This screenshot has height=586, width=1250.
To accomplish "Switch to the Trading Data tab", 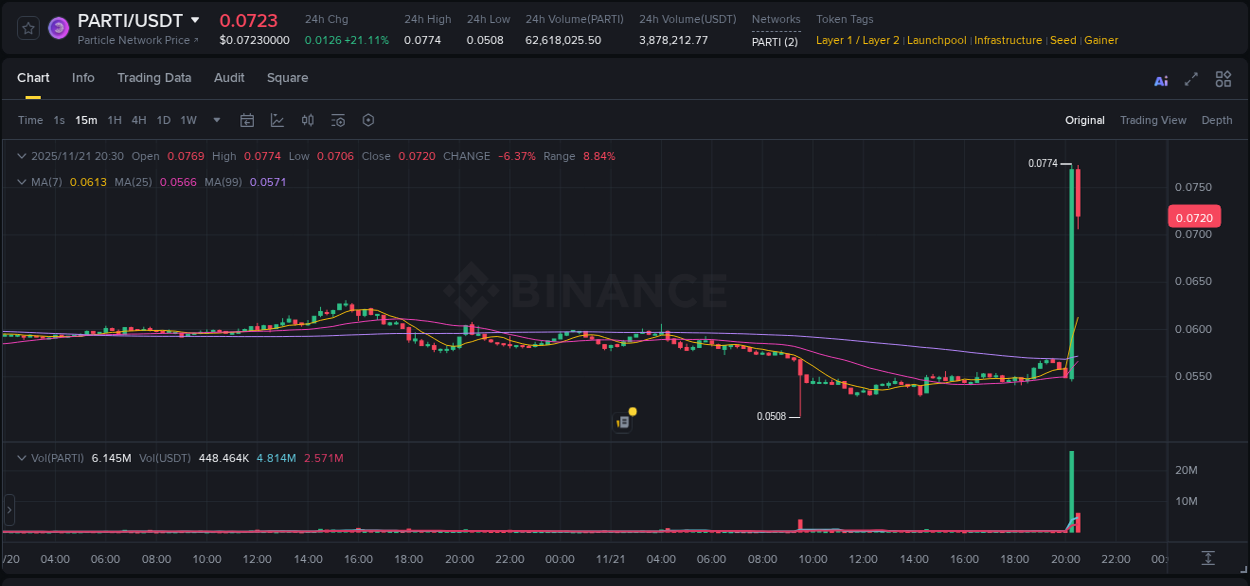I will (154, 78).
